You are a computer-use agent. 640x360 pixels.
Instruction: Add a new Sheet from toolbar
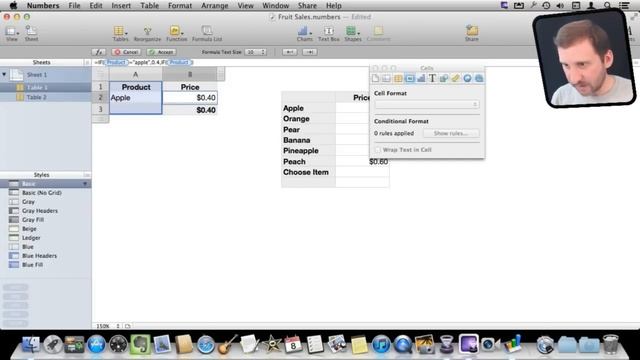point(31,33)
